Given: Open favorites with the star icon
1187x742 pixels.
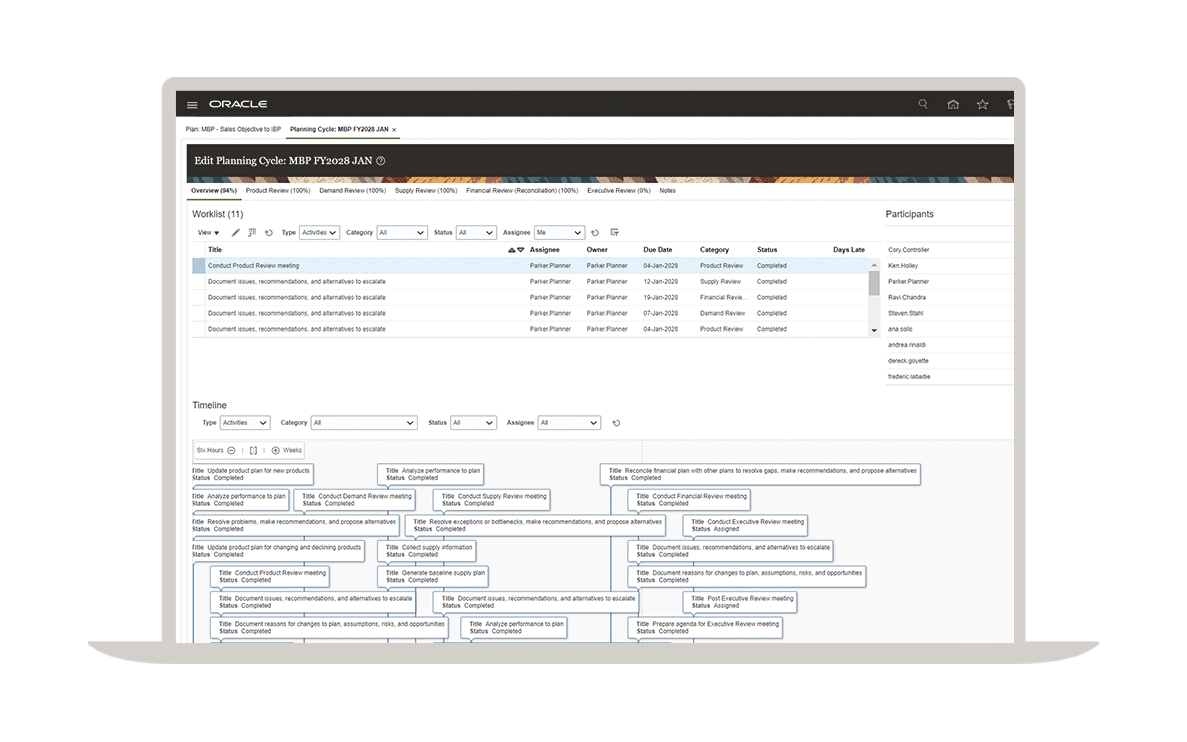Looking at the screenshot, I should click(982, 104).
